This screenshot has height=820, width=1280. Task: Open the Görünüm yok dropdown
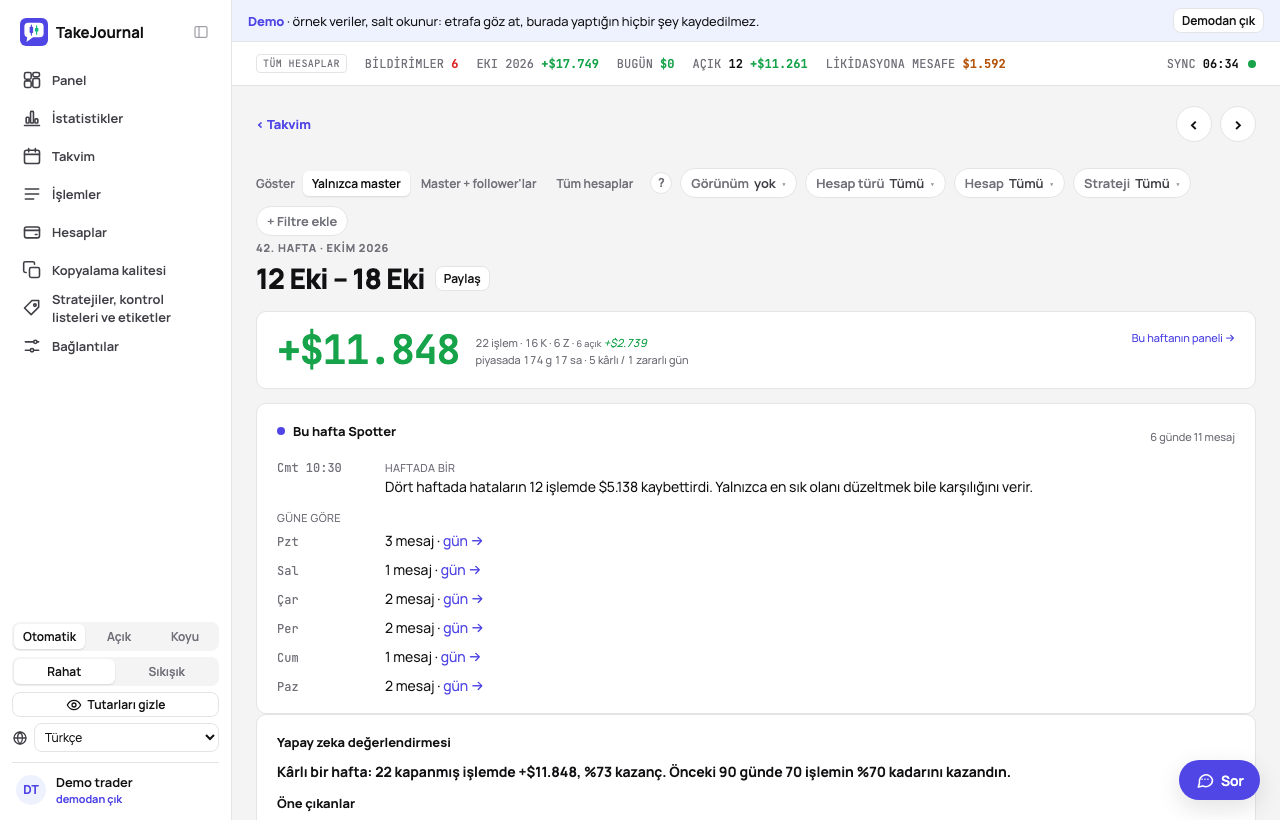738,184
